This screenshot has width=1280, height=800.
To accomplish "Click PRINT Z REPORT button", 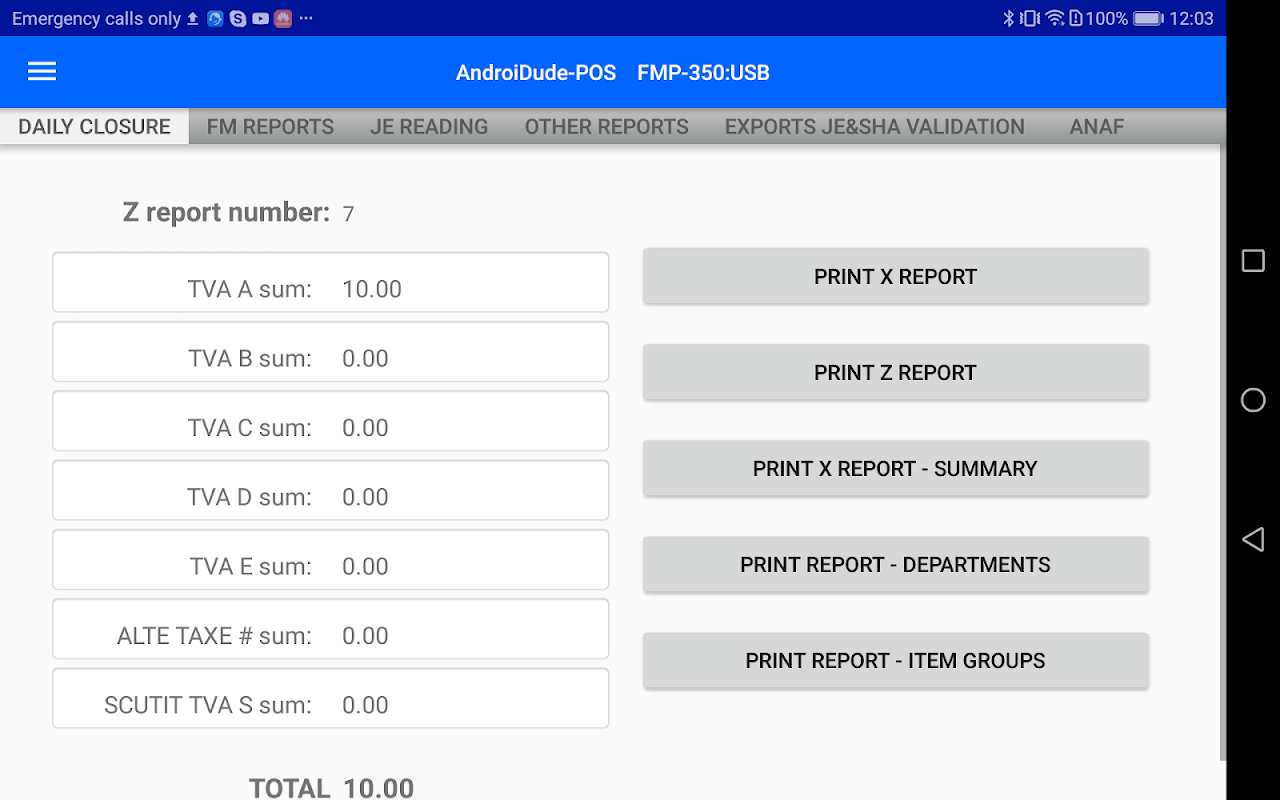I will 895,373.
